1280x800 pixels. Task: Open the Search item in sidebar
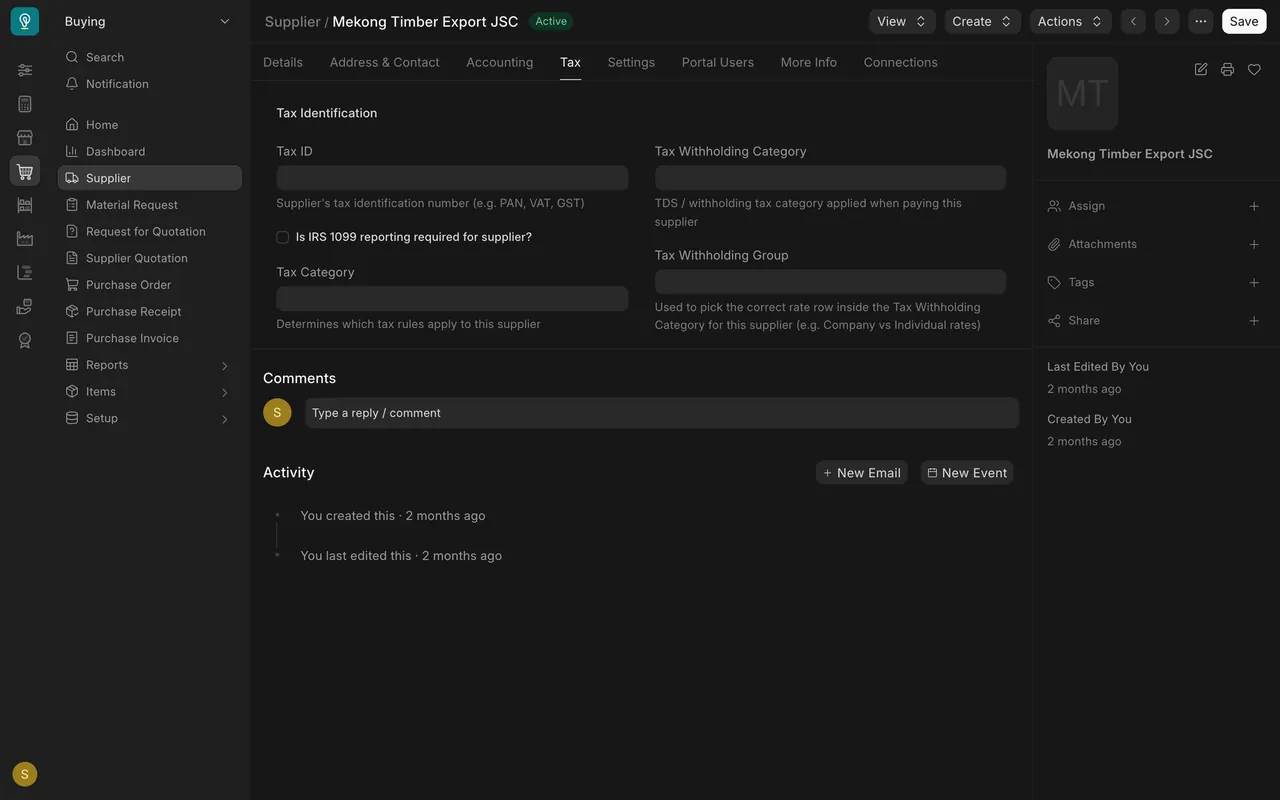(x=149, y=57)
